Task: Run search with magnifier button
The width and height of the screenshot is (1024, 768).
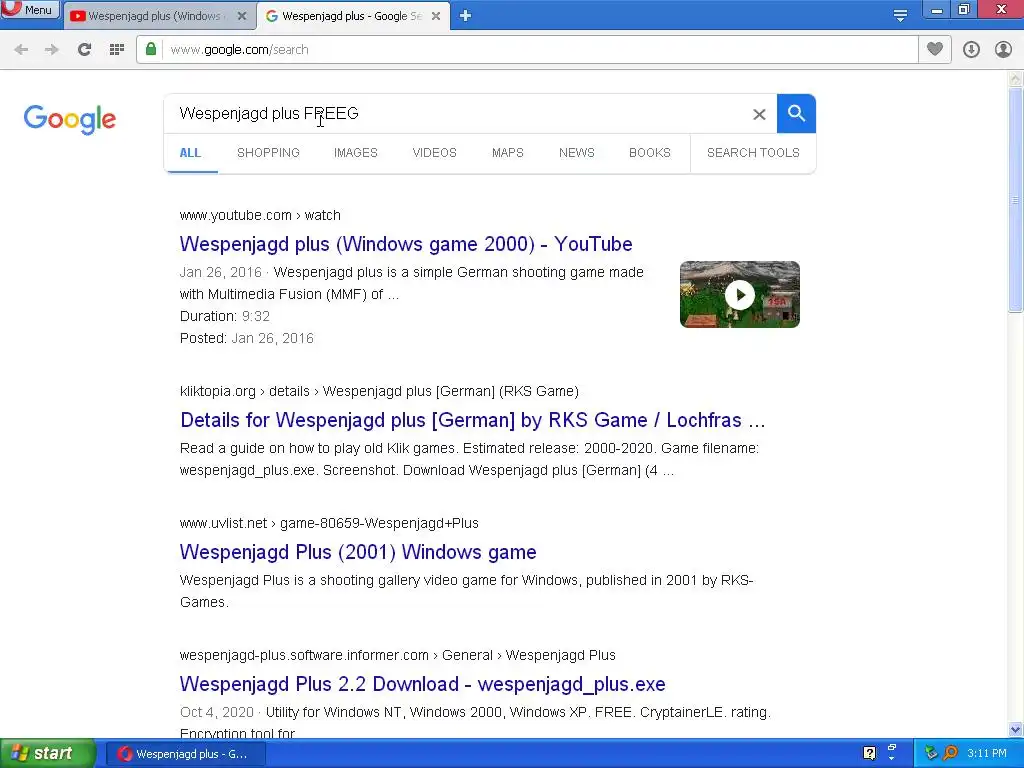Action: [x=796, y=114]
